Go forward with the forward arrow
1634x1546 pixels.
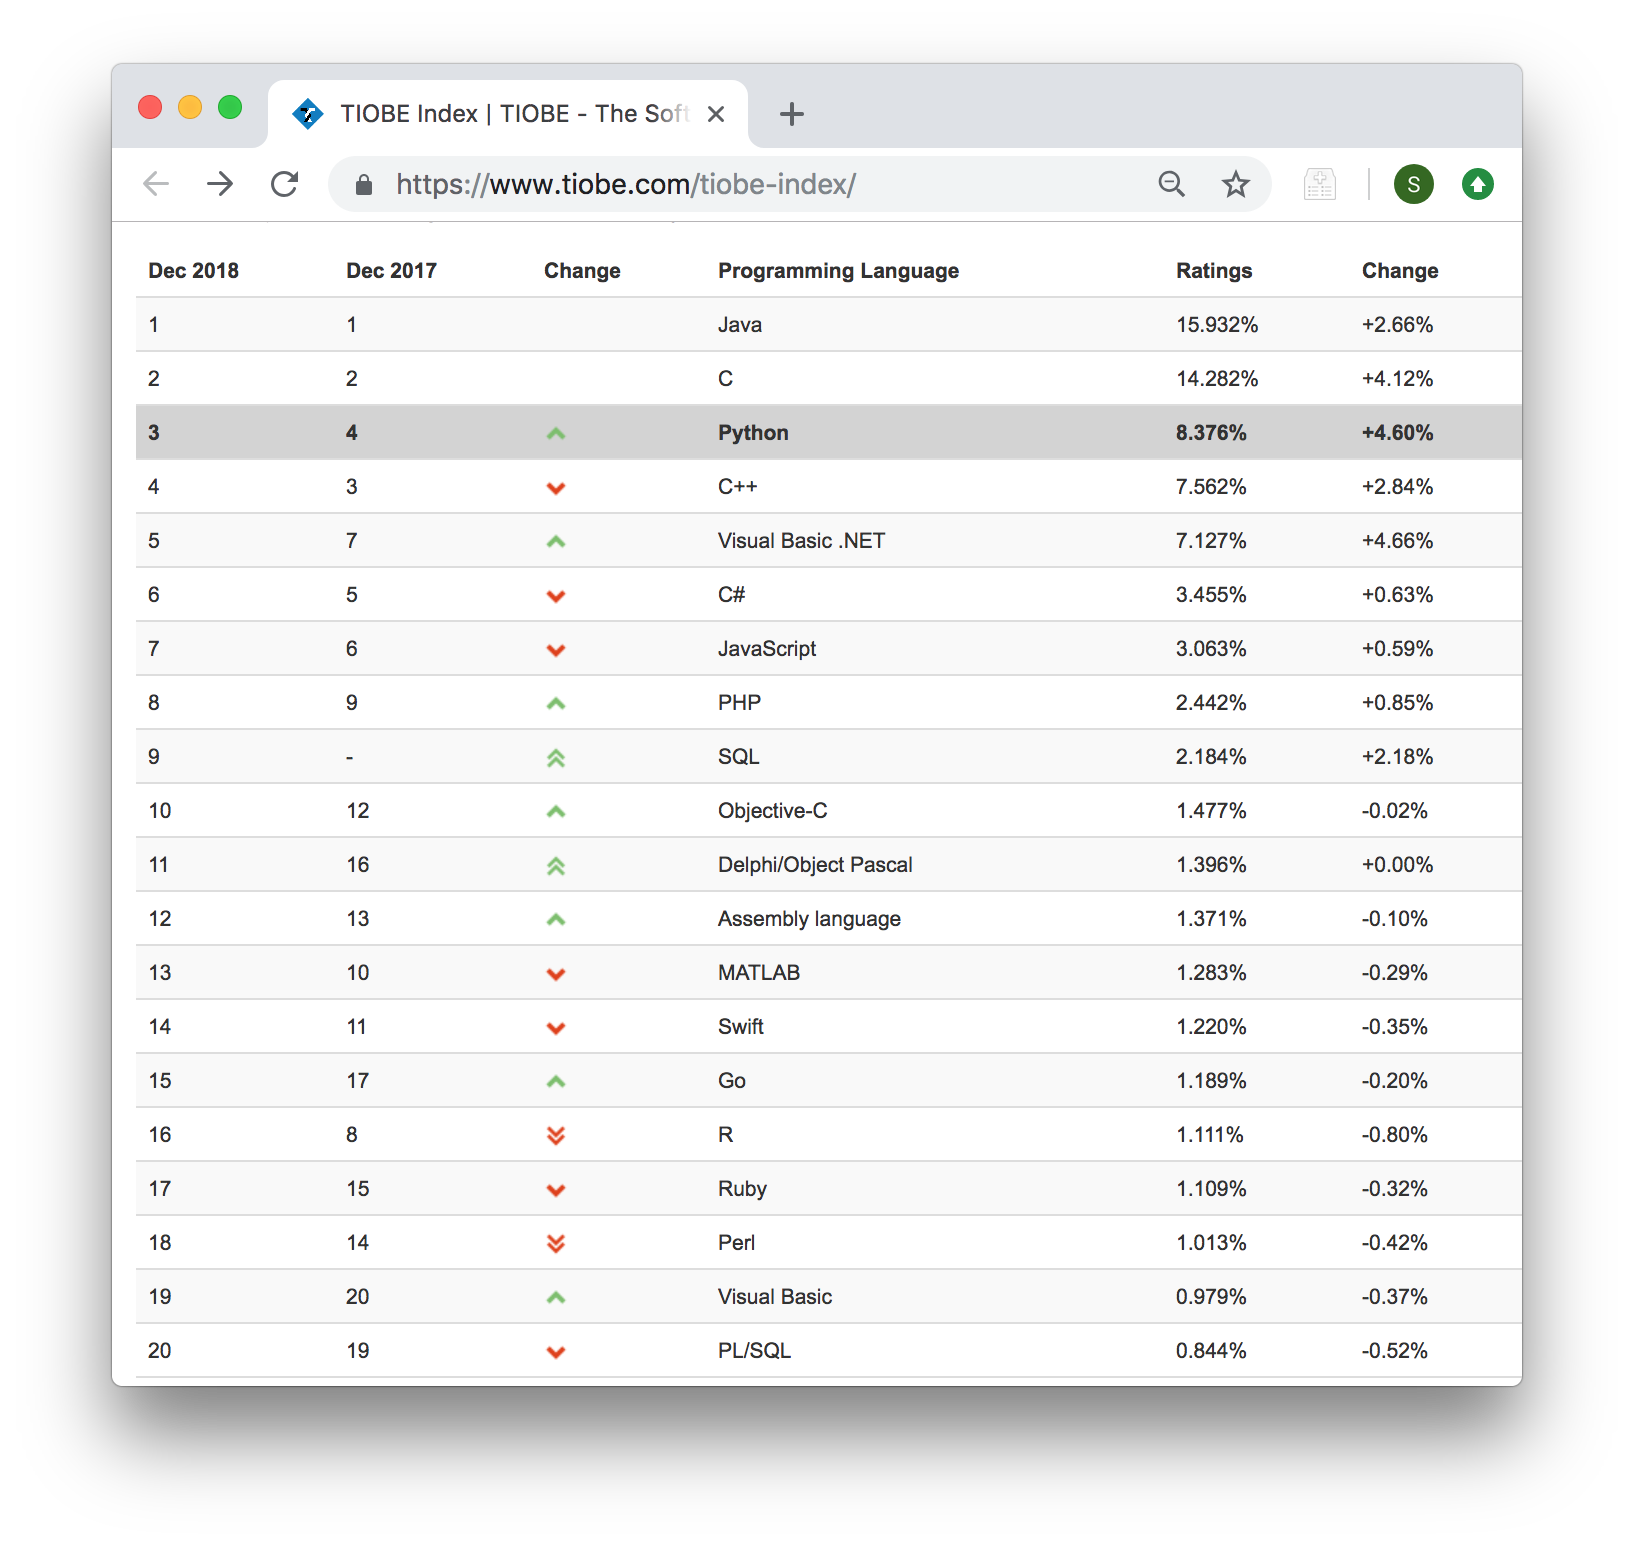click(x=220, y=184)
